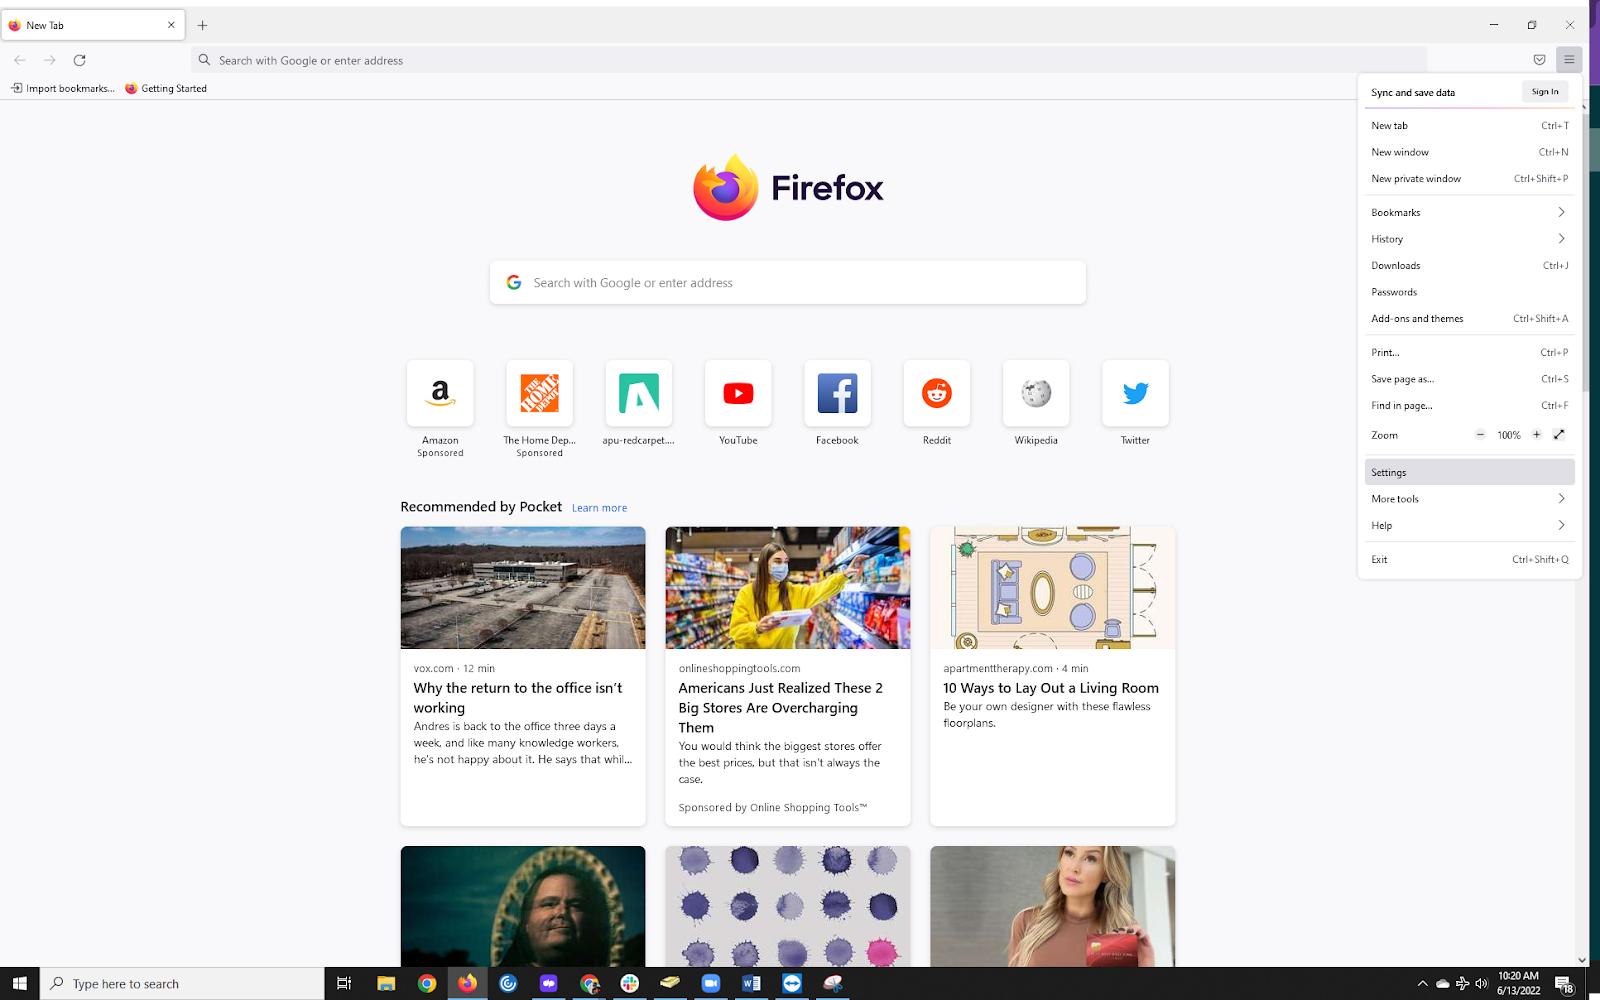Screen dimensions: 1600x1000
Task: Click the Windows taskbar search box
Action: point(182,983)
